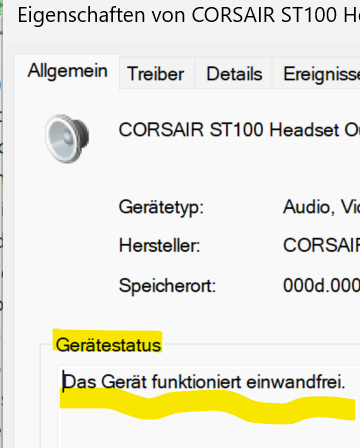
Task: Click the Gerätestatus group label
Action: 108,345
